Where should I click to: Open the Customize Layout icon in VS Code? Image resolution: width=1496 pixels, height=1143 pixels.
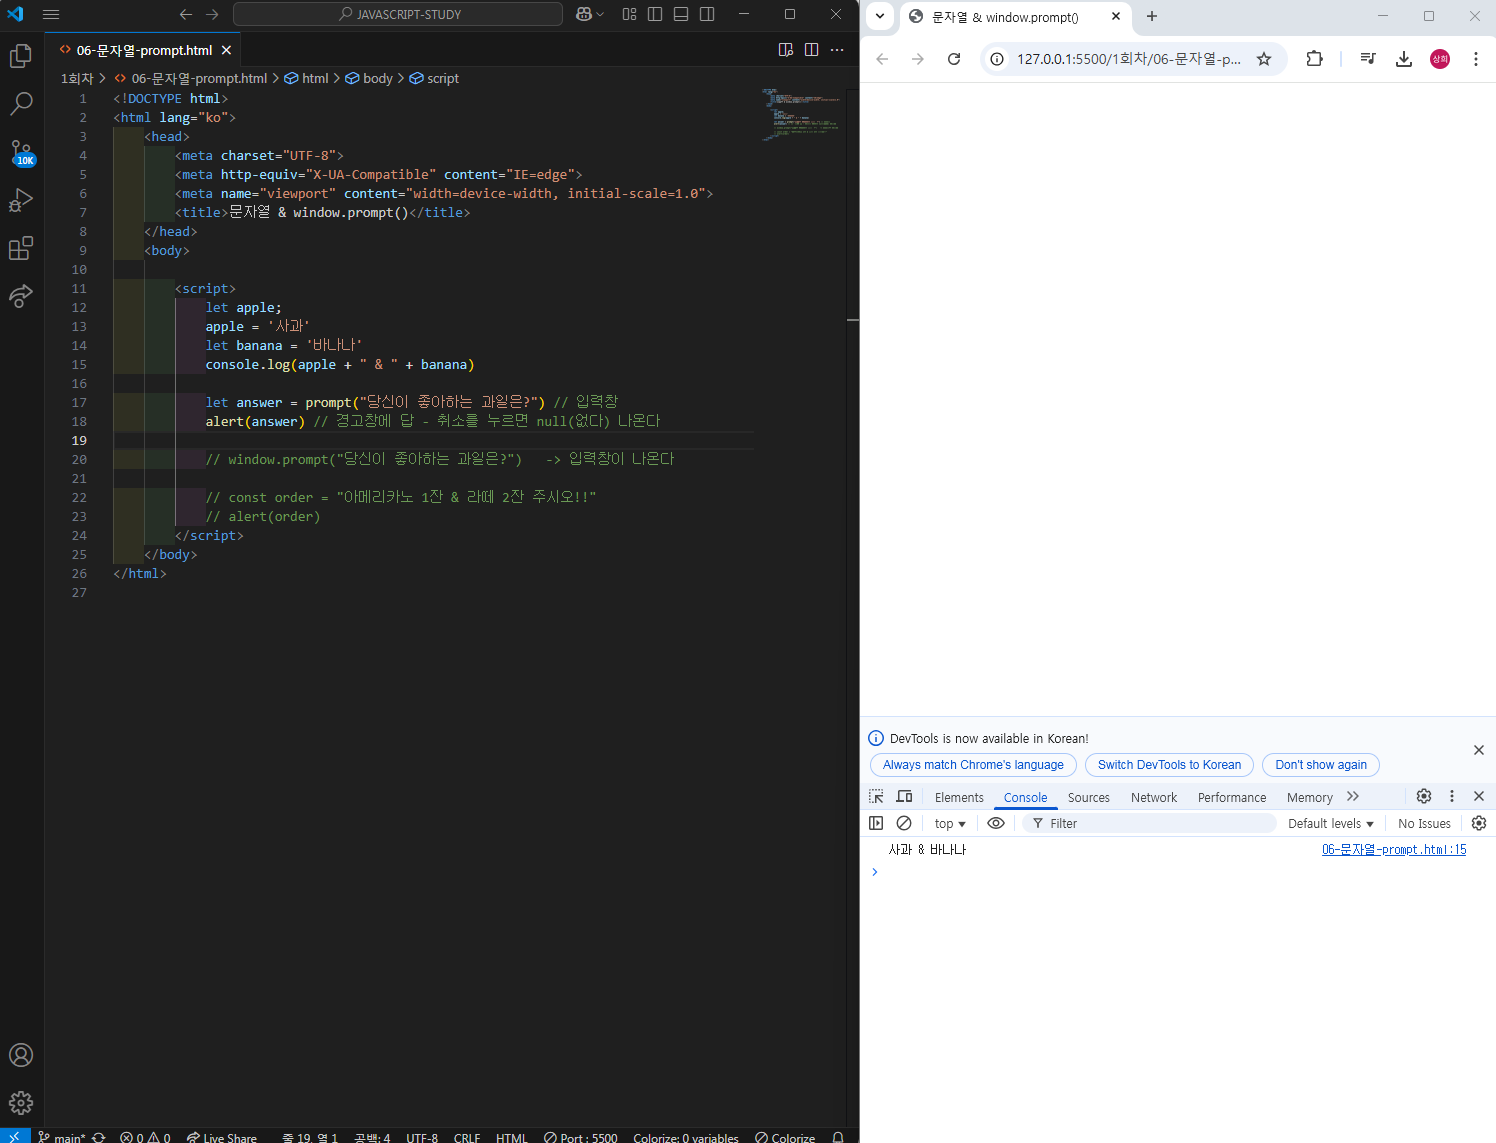pos(629,14)
